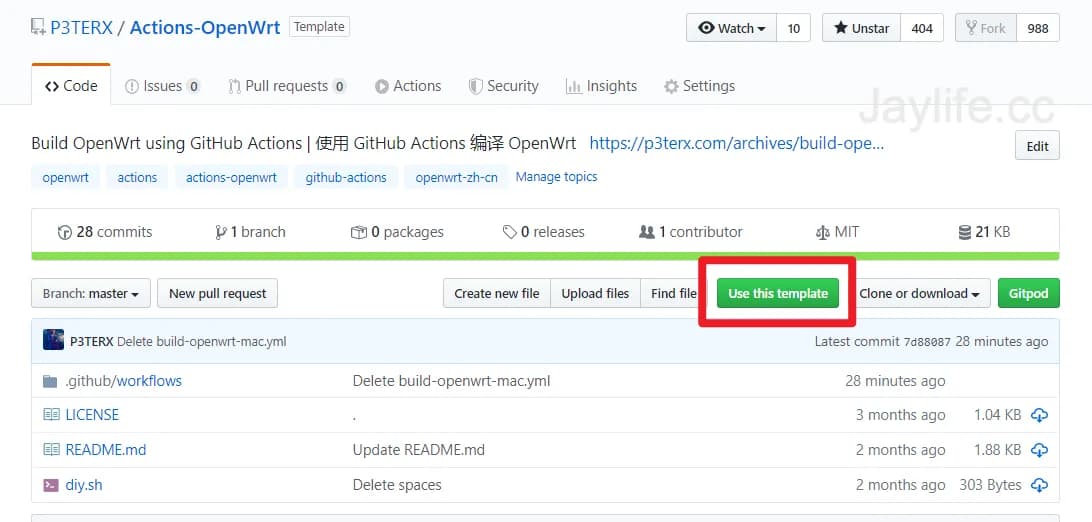Click the contributors people icon

coord(647,232)
